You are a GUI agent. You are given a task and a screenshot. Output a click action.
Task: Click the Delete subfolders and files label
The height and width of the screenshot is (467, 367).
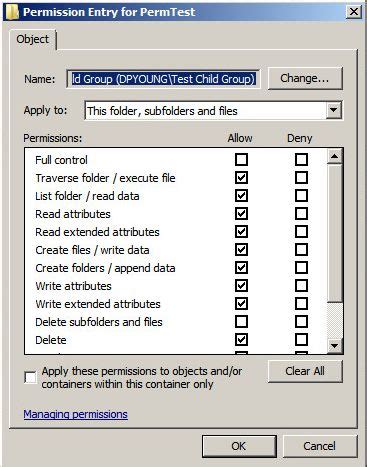(x=99, y=322)
